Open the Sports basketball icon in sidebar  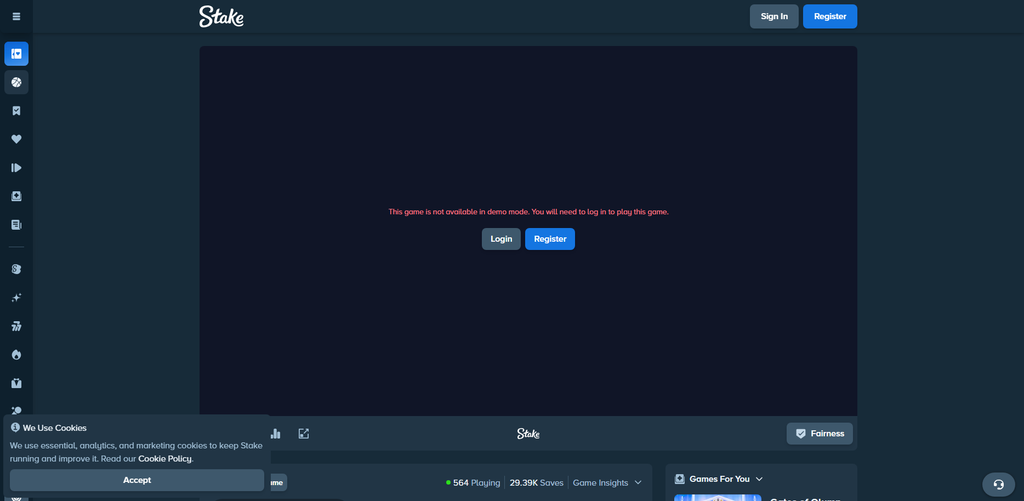pos(16,82)
